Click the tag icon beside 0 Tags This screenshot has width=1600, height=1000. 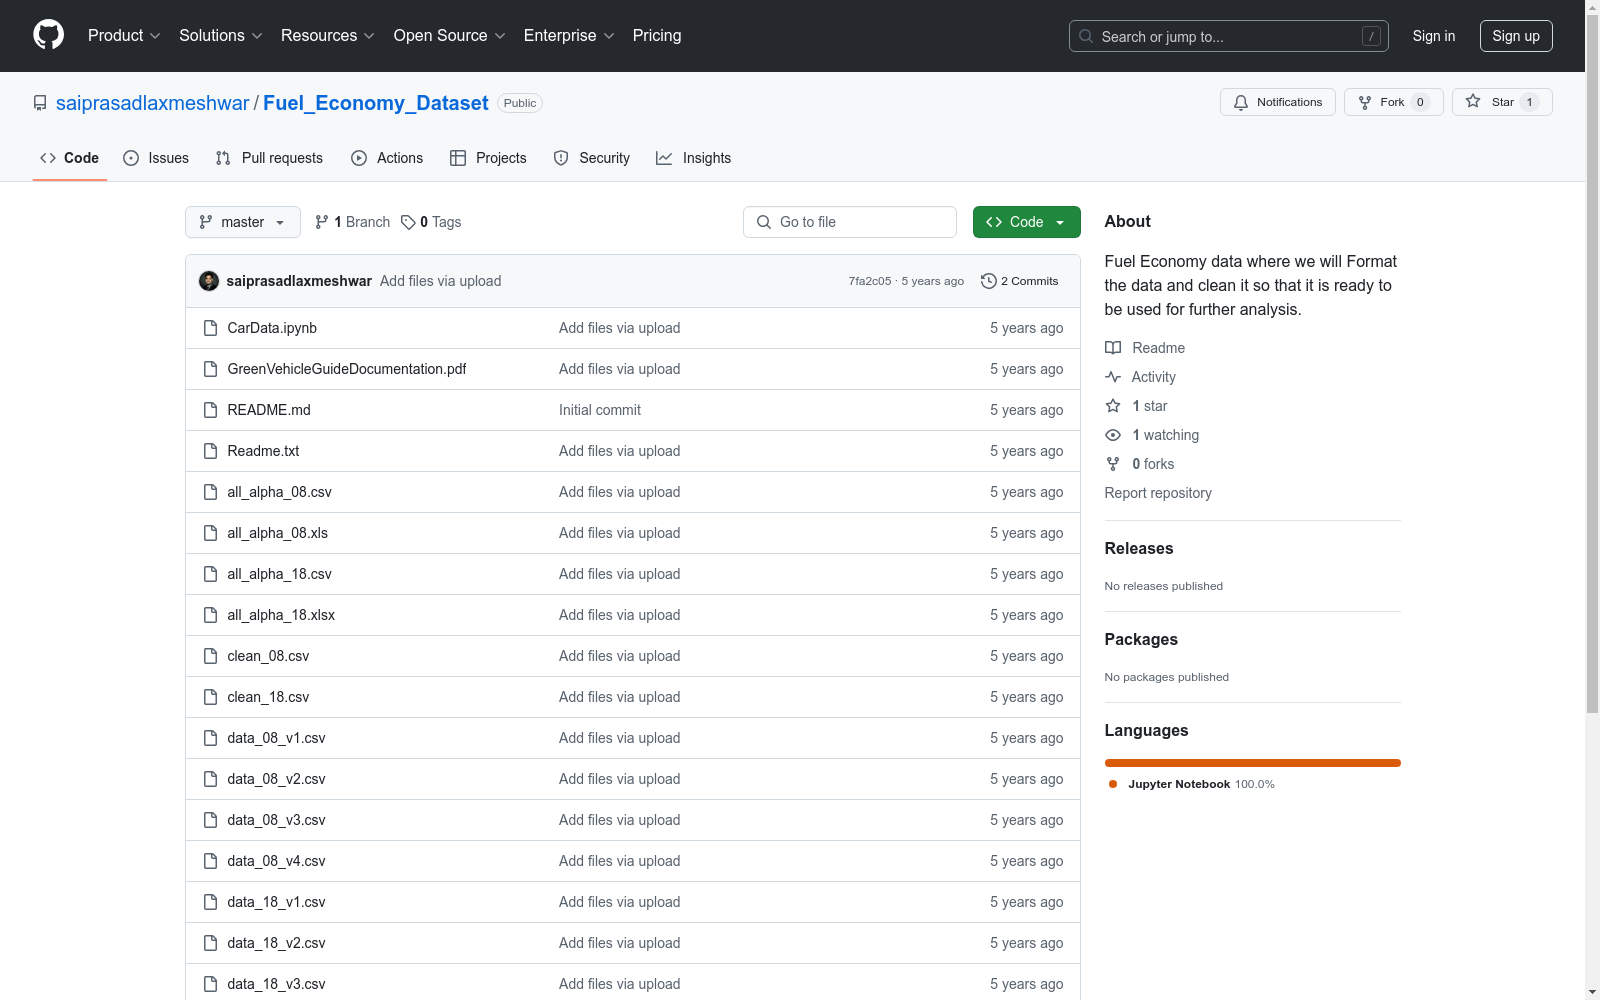pos(408,222)
